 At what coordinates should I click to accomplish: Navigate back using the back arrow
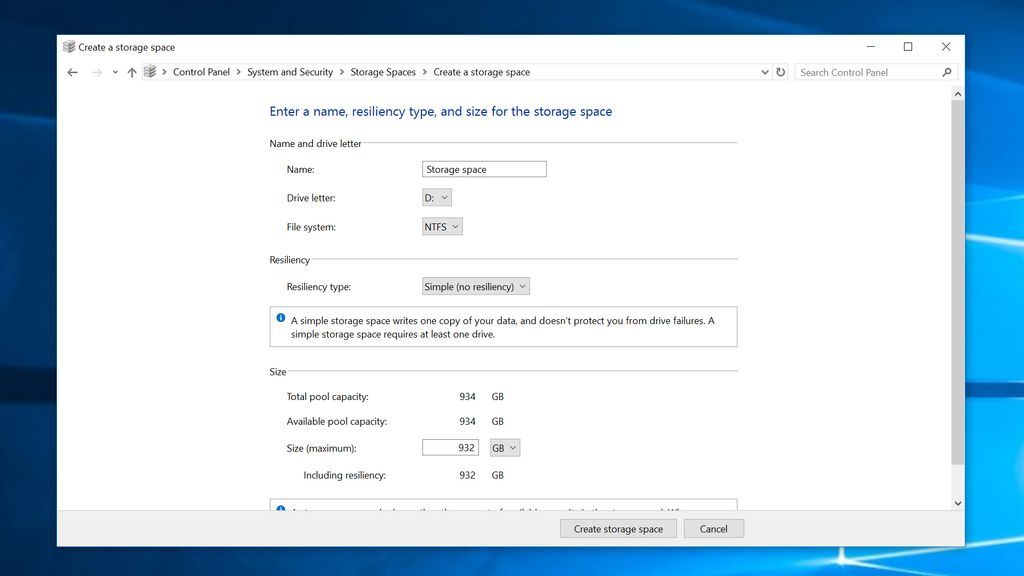pyautogui.click(x=72, y=72)
